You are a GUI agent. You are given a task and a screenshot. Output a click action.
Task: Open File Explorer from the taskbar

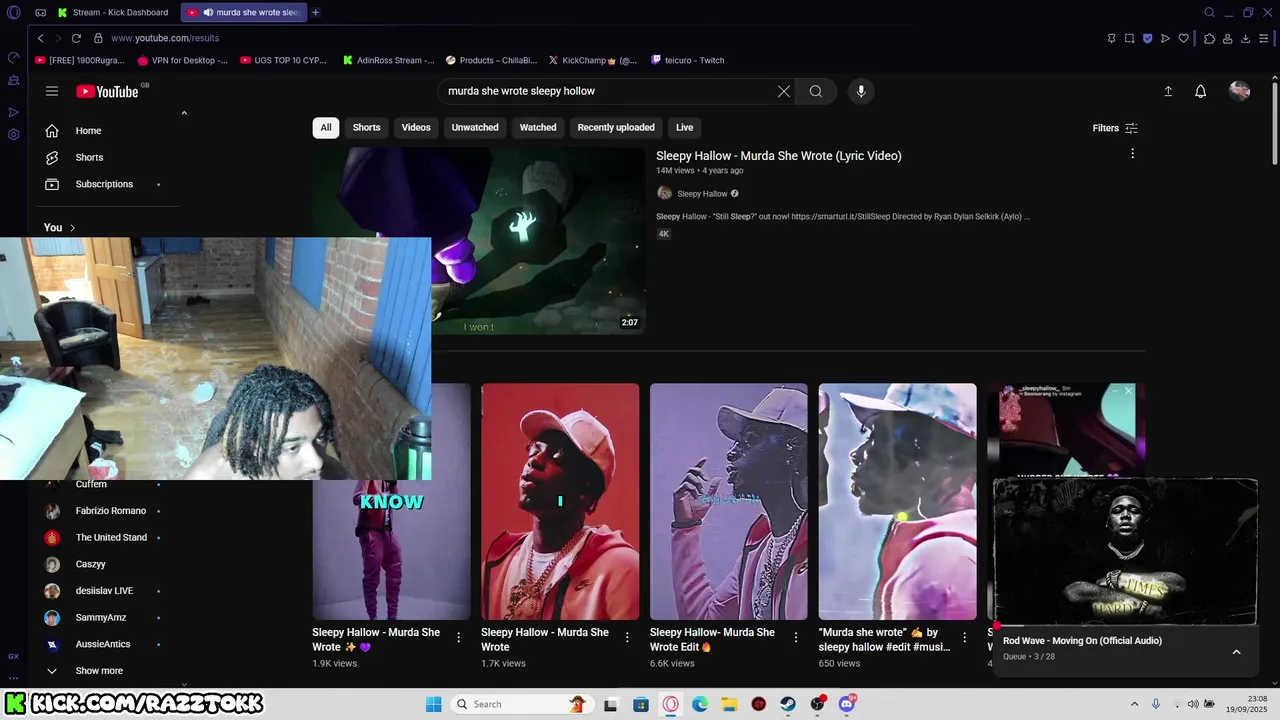[729, 704]
